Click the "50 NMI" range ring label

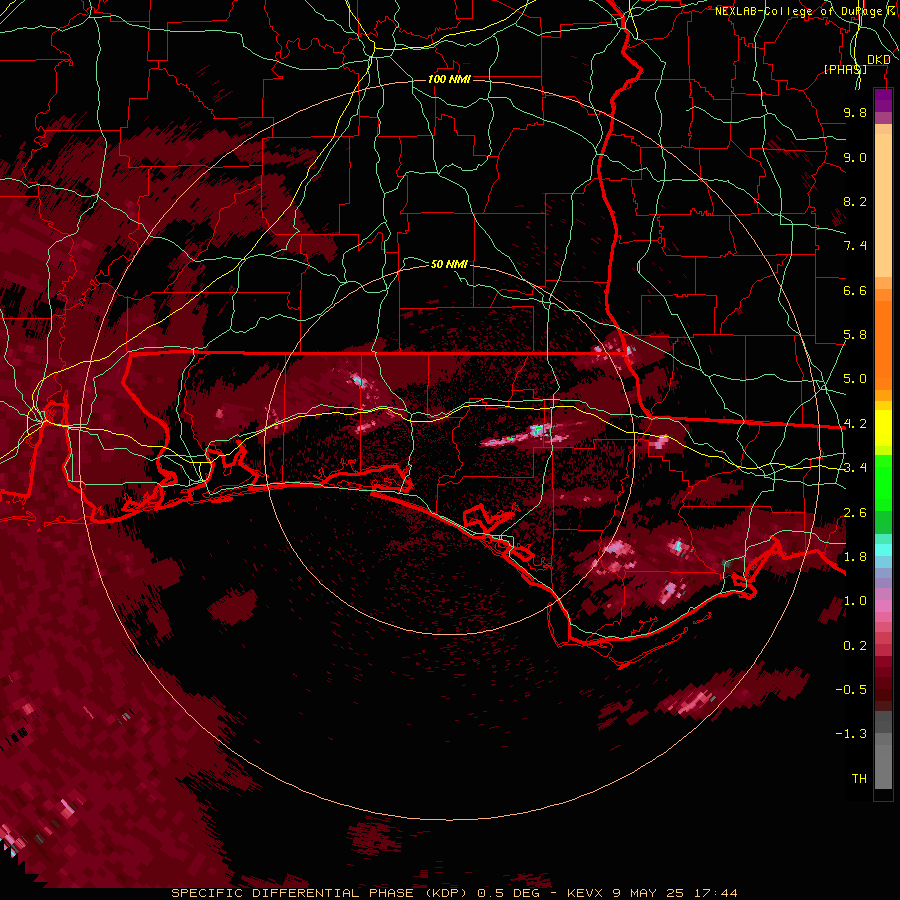[x=449, y=264]
